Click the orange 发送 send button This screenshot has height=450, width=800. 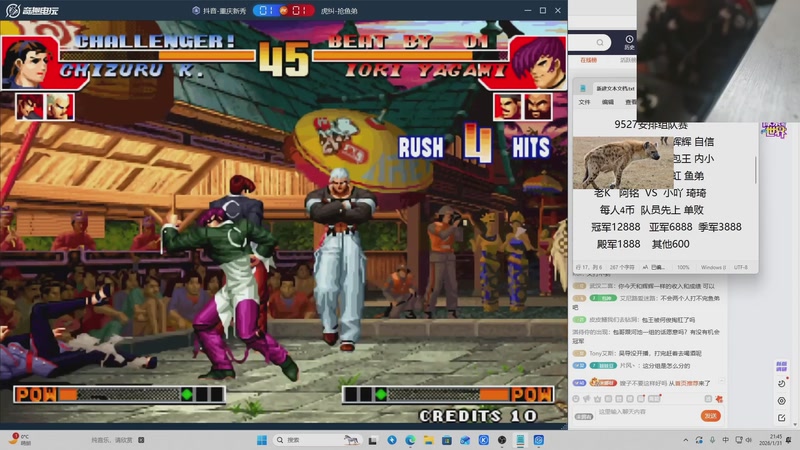click(710, 416)
